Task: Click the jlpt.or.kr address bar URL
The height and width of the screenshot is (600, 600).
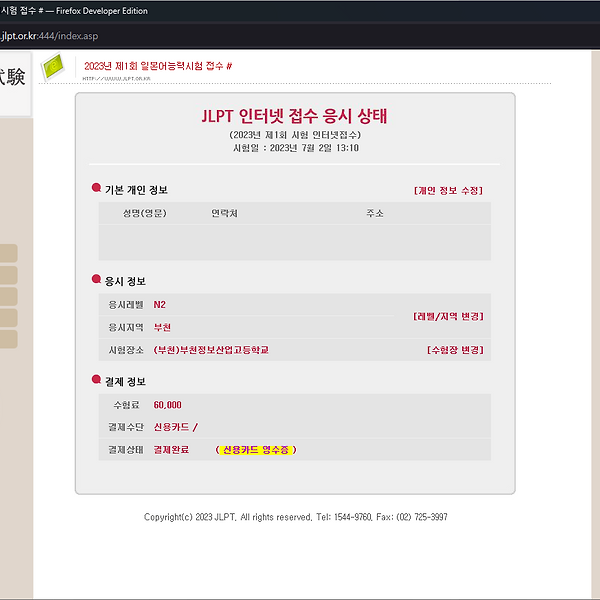Action: [49, 36]
